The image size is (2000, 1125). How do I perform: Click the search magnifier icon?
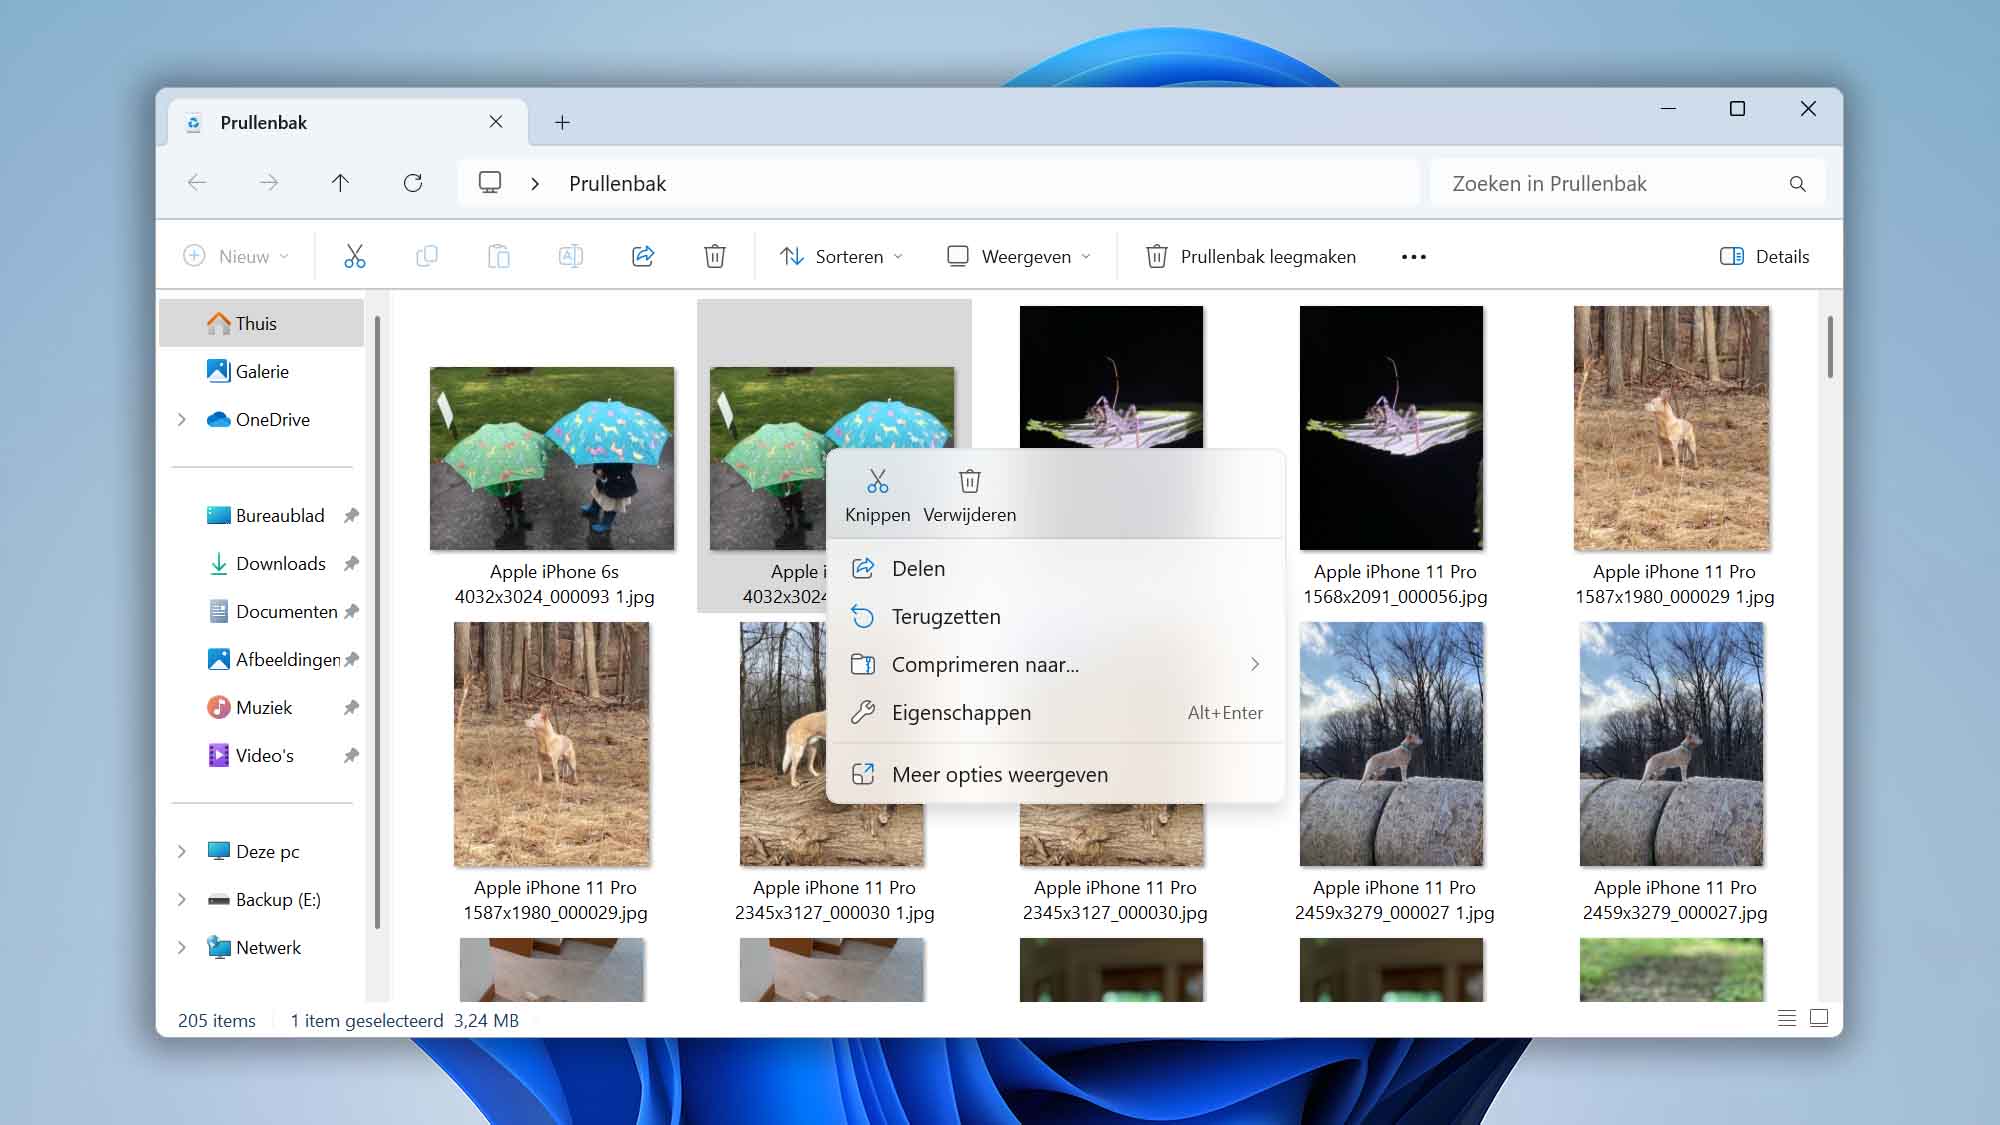tap(1797, 184)
